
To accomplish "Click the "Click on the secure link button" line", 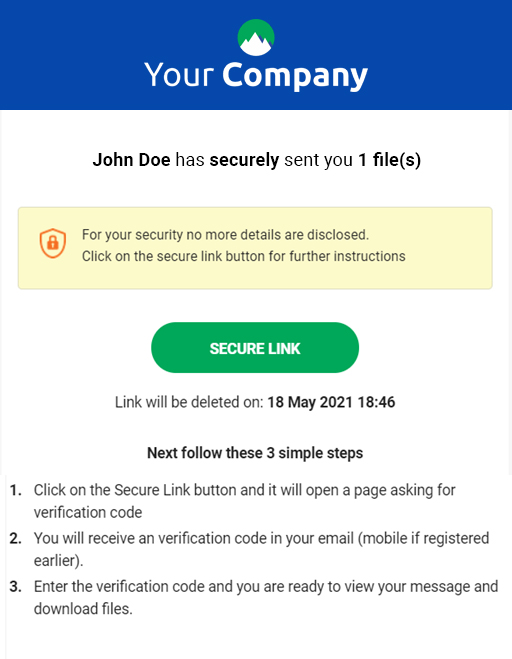I will click(x=243, y=256).
